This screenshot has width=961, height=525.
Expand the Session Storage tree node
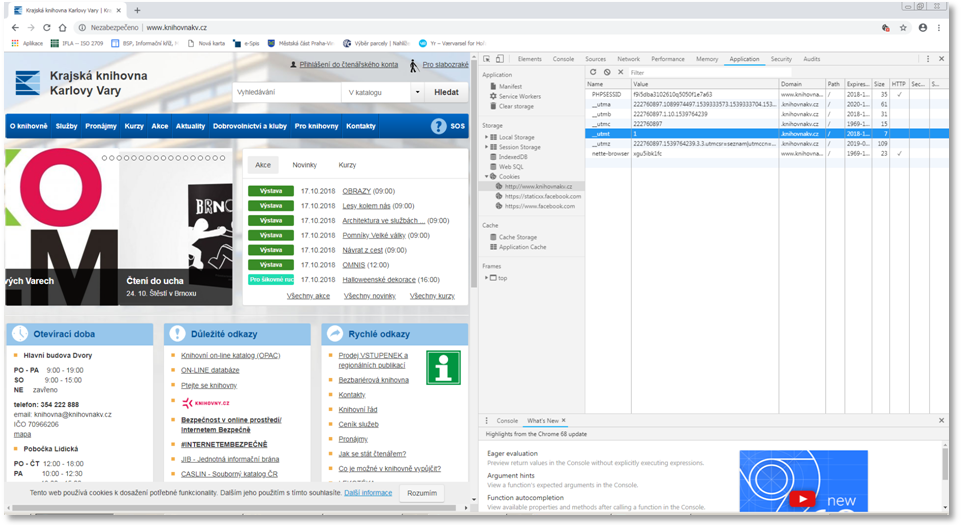click(487, 147)
